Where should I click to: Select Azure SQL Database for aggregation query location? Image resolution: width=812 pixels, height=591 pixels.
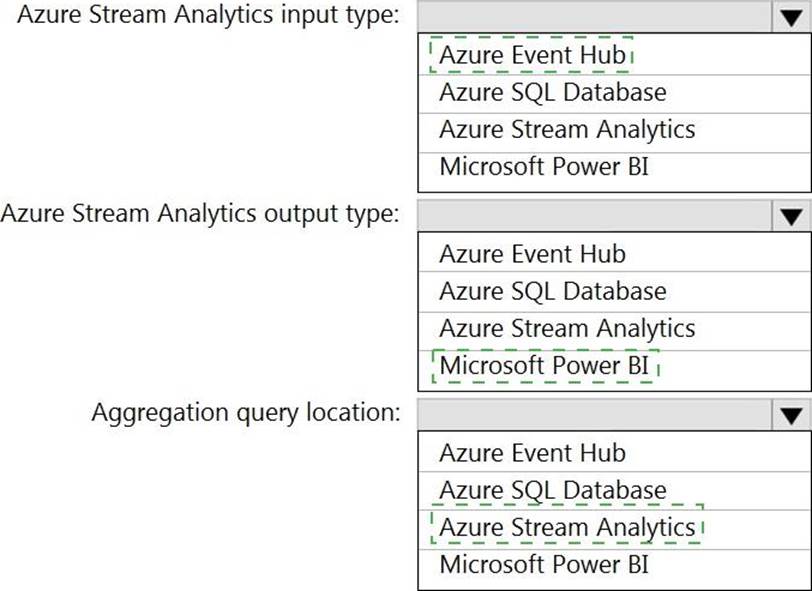(552, 490)
